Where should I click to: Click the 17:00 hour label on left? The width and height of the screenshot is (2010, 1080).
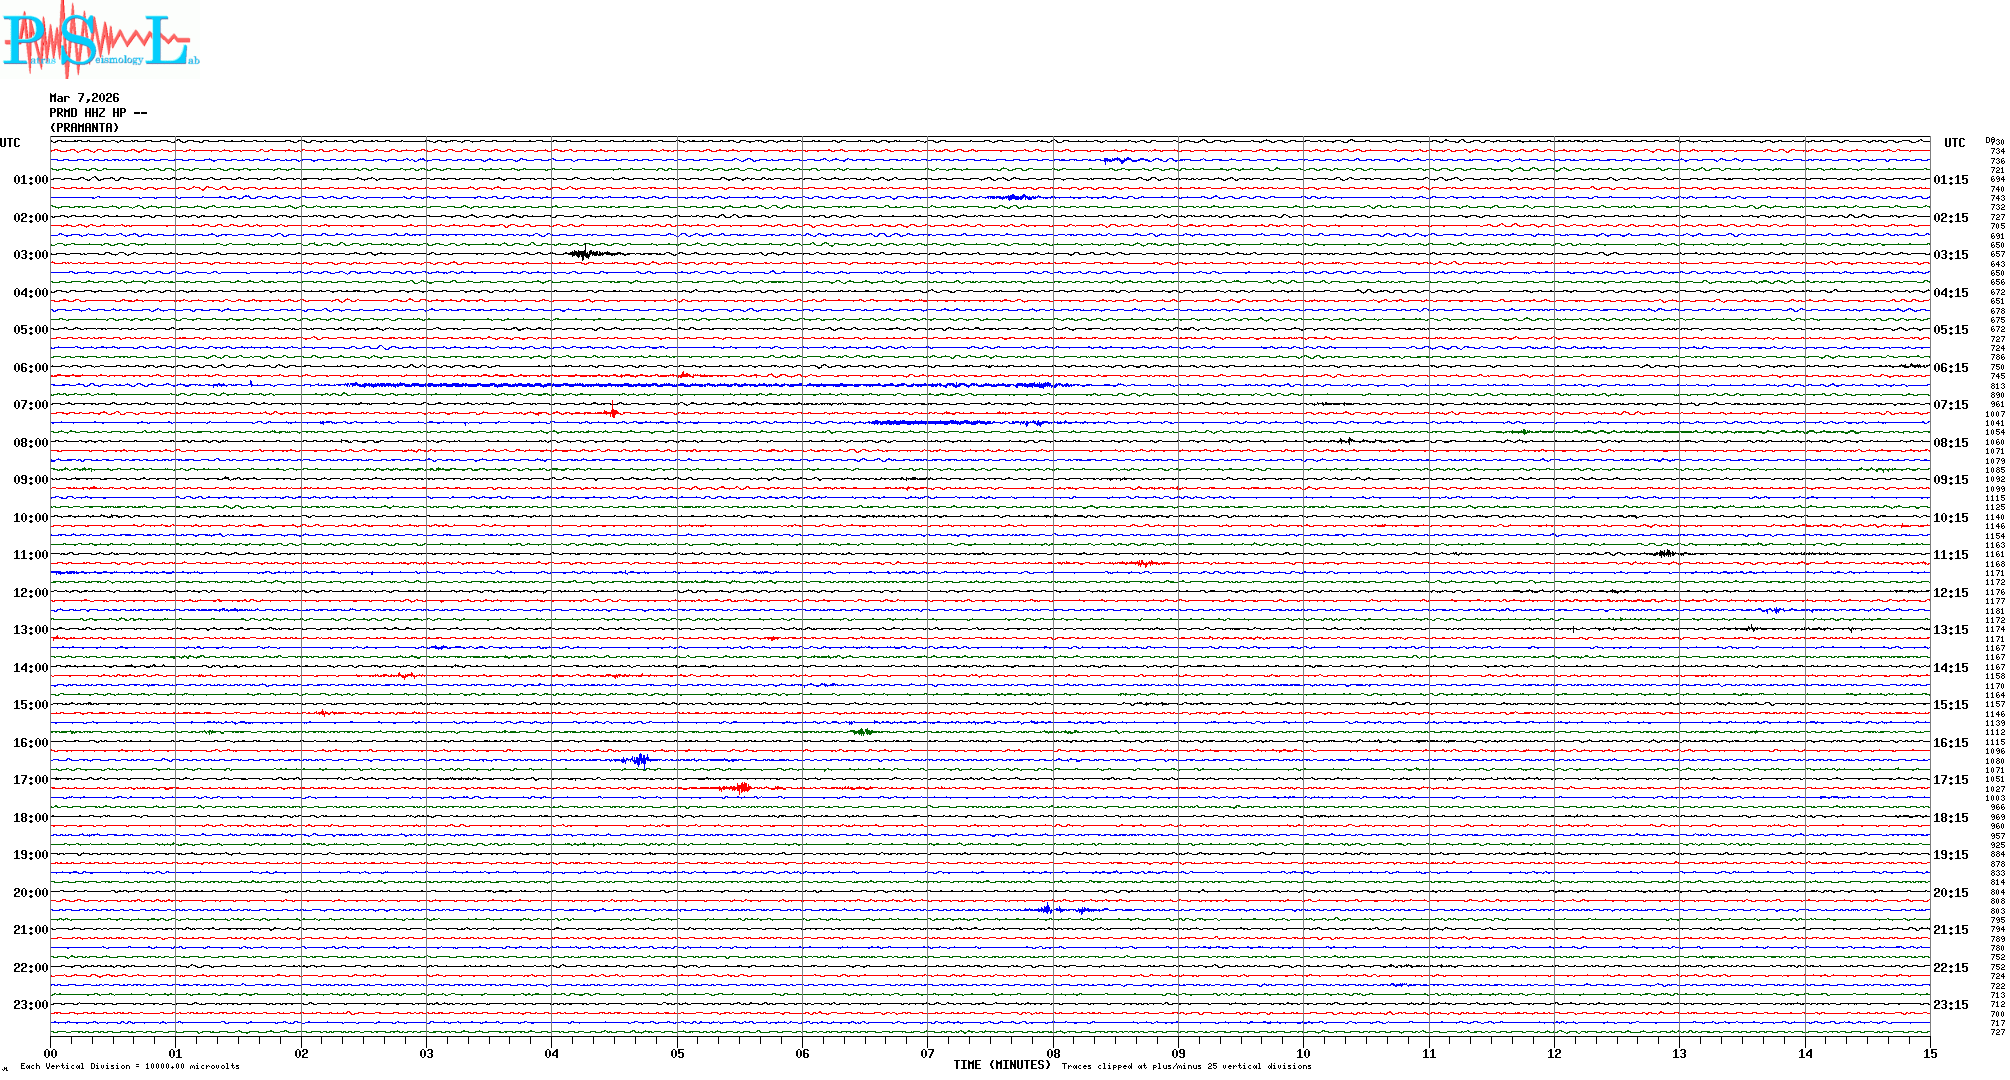[x=30, y=780]
